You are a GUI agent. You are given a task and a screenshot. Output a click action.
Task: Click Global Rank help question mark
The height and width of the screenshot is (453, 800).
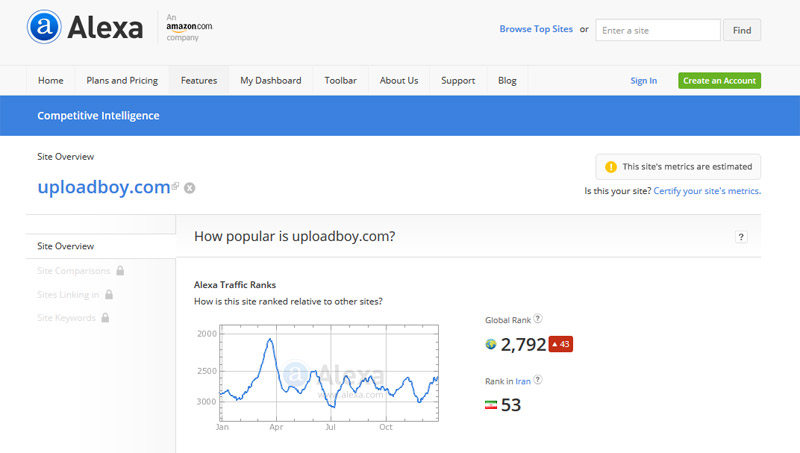pos(538,318)
